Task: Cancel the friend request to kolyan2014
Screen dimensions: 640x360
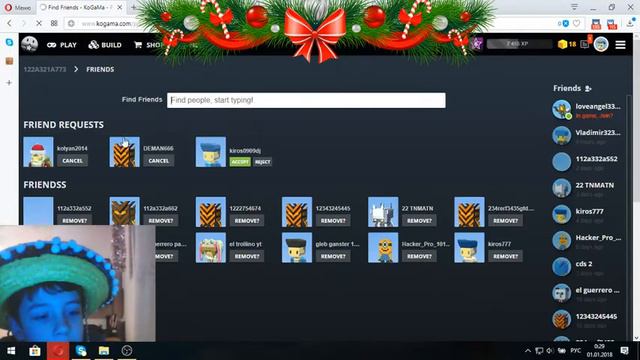Action: [x=72, y=161]
